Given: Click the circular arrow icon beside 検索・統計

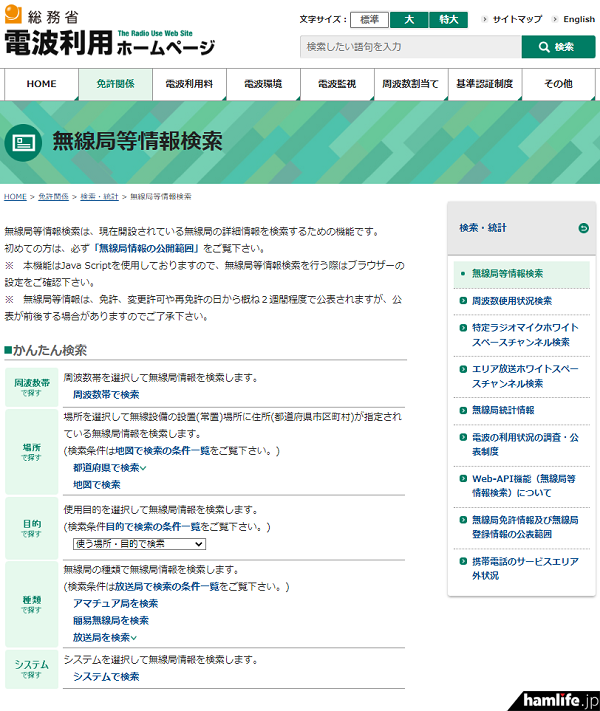Looking at the screenshot, I should click(x=583, y=228).
